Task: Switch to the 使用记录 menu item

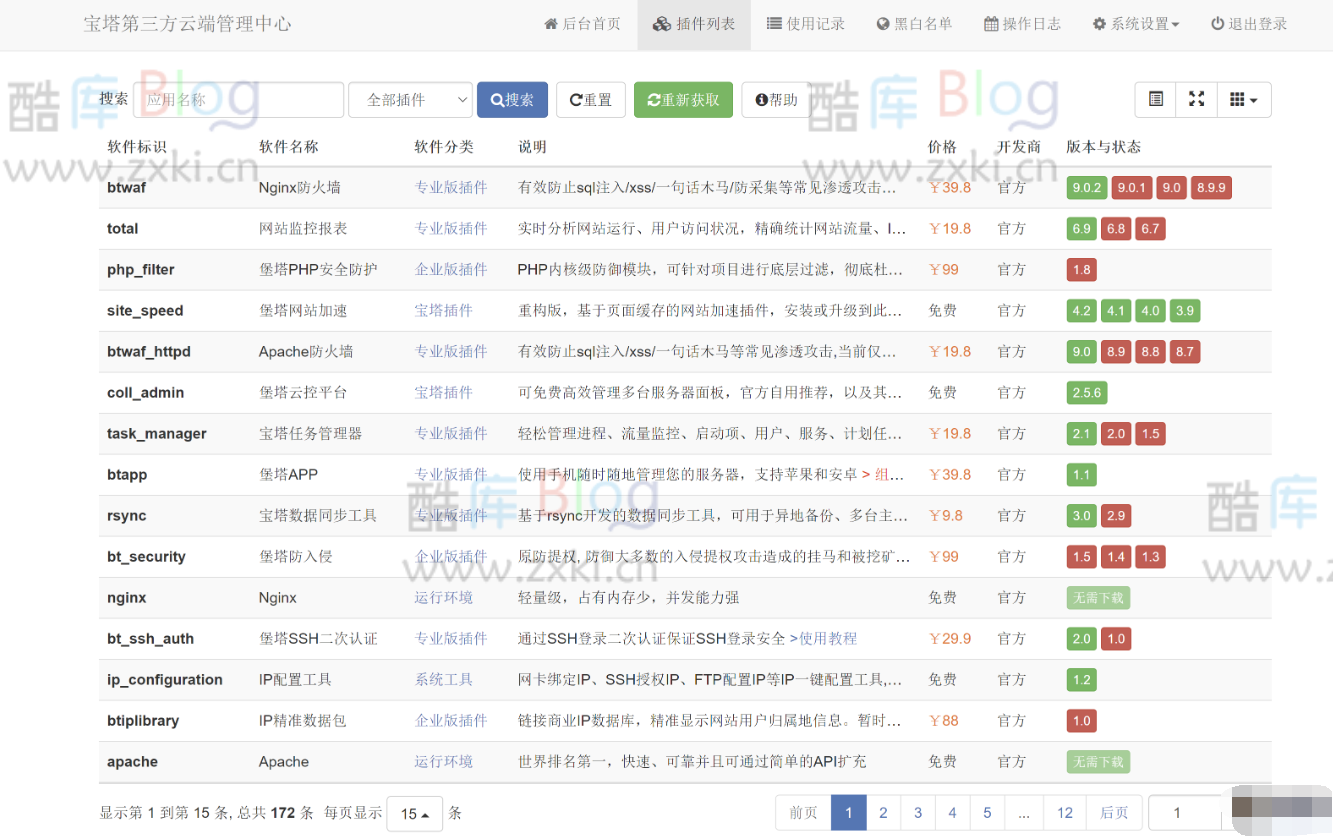Action: (806, 23)
